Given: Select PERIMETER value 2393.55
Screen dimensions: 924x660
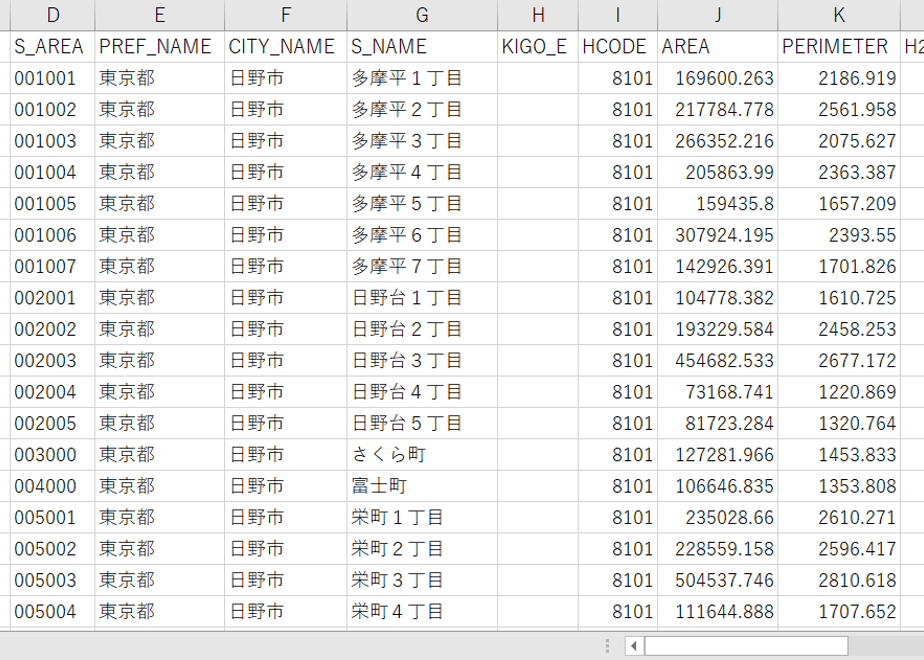Looking at the screenshot, I should point(839,235).
